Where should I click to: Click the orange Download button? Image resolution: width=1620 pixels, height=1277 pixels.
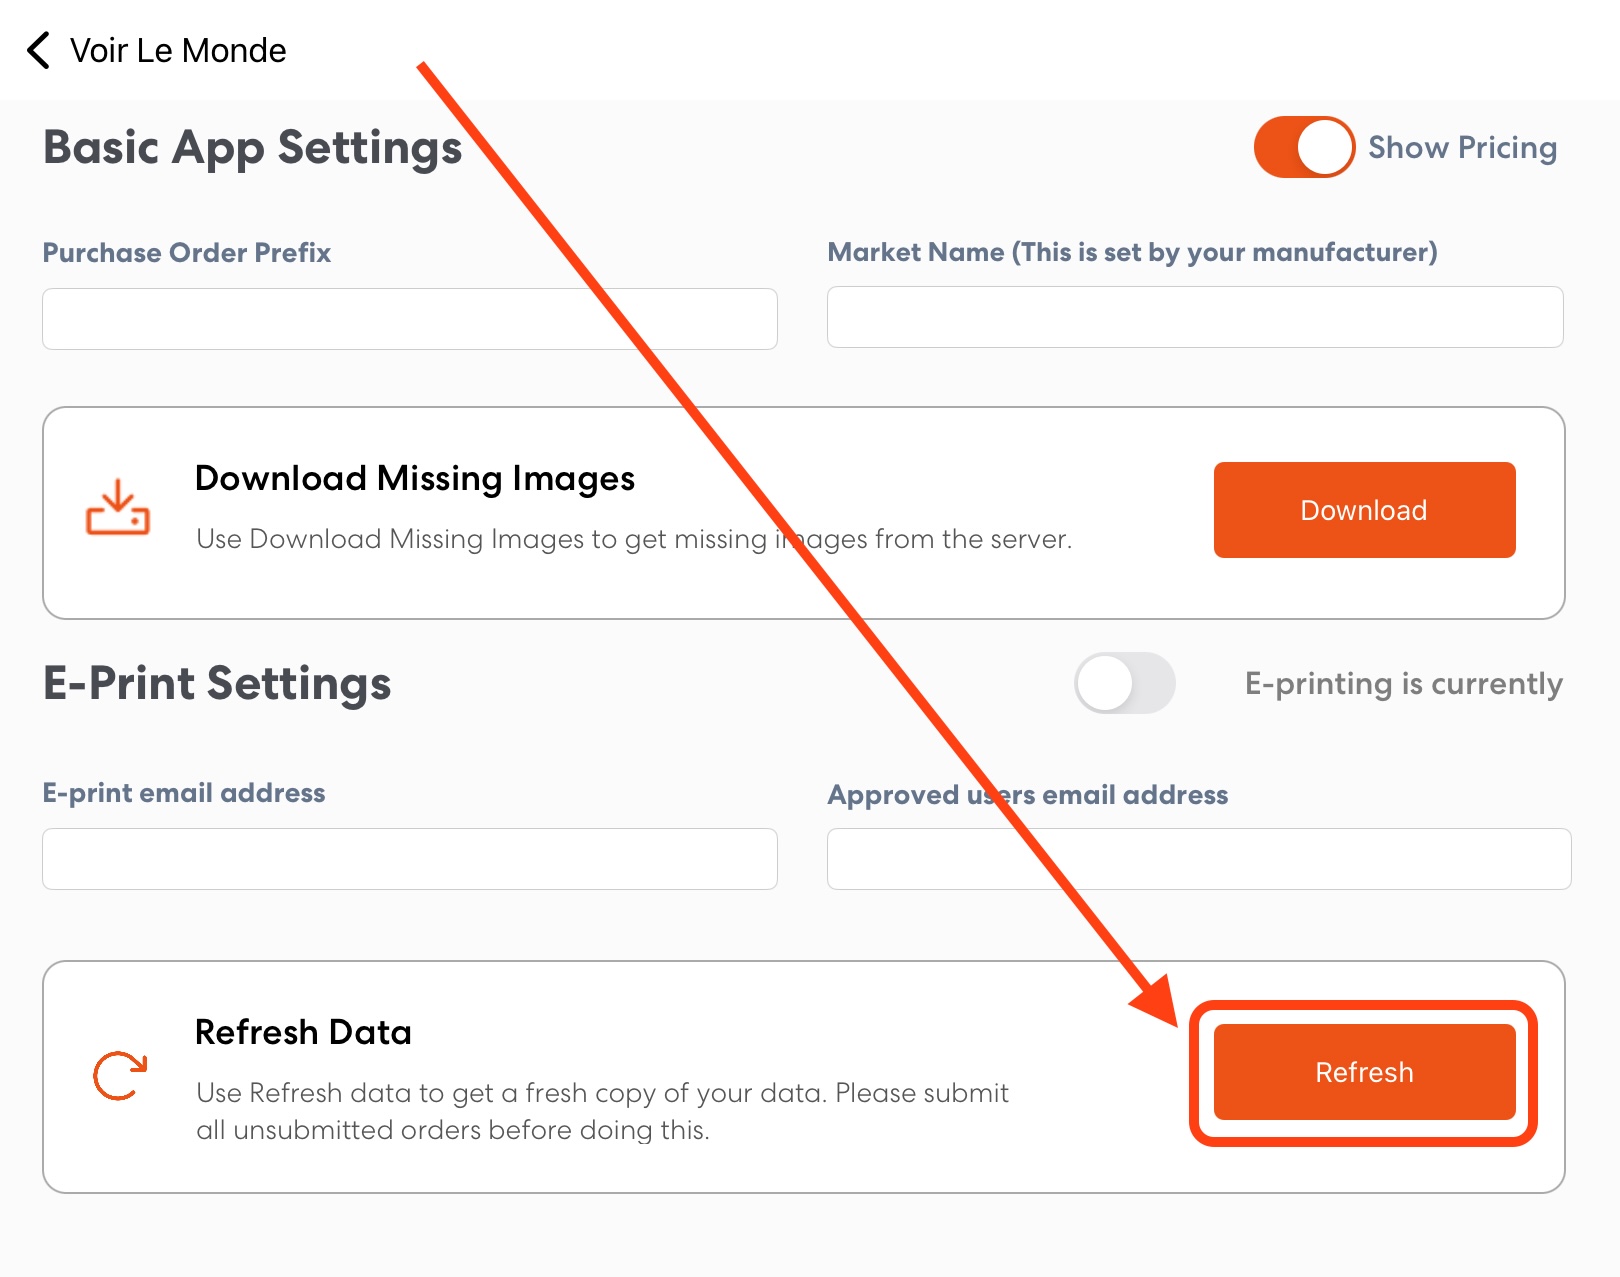coord(1364,510)
